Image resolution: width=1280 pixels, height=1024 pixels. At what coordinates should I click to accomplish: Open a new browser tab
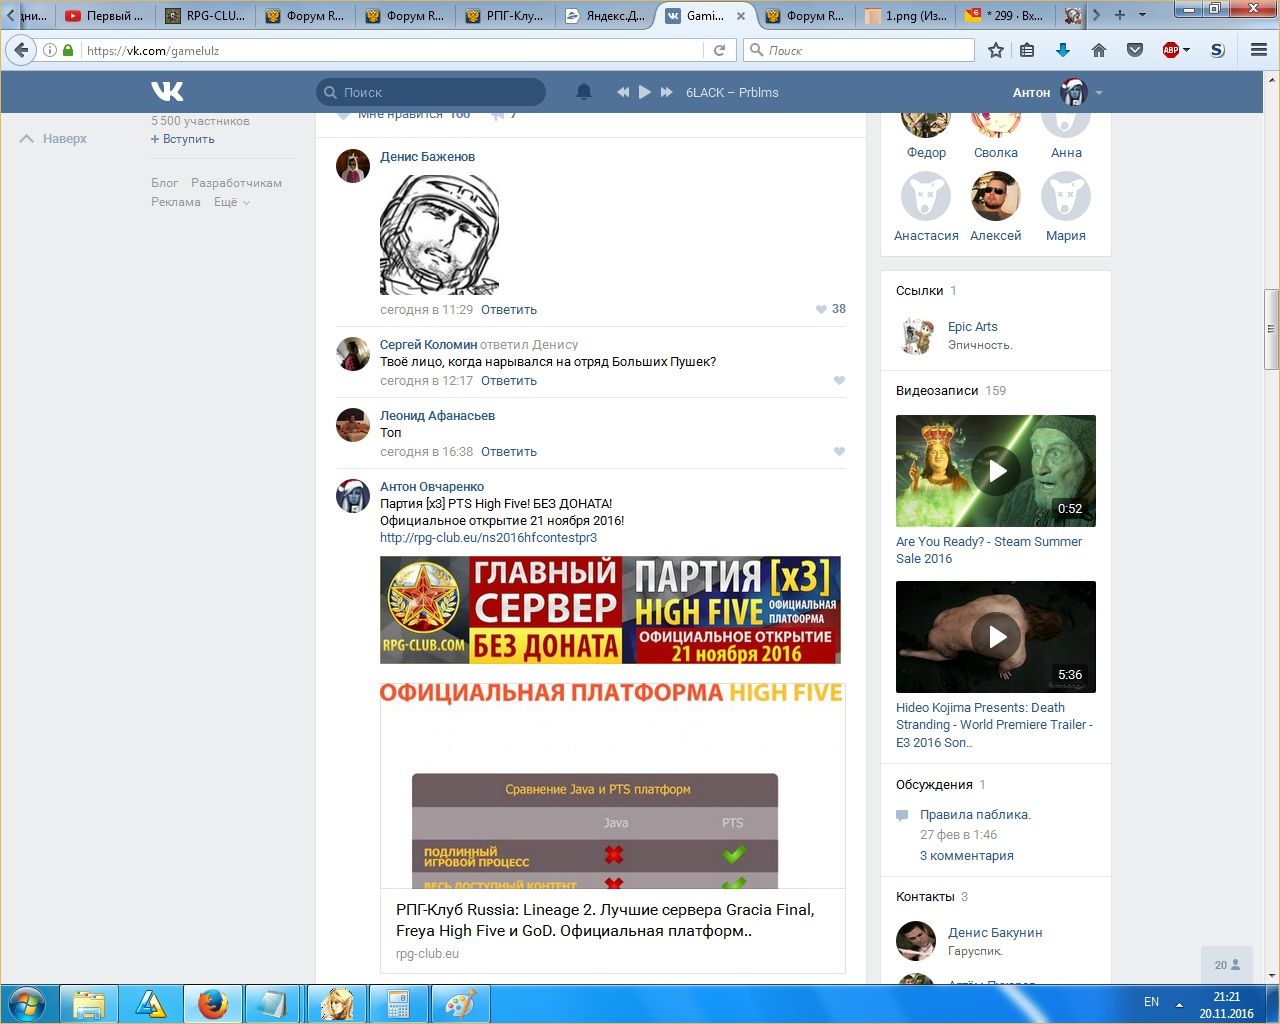[x=1120, y=15]
